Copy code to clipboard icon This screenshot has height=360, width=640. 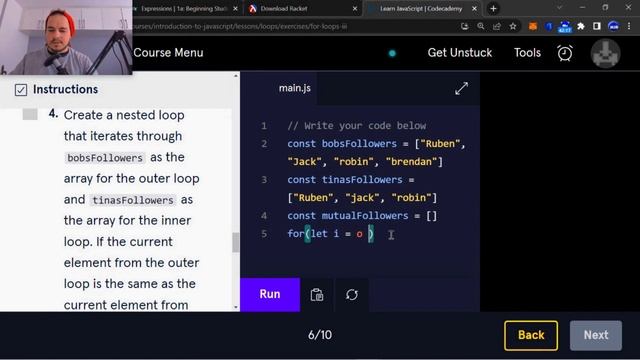[317, 294]
